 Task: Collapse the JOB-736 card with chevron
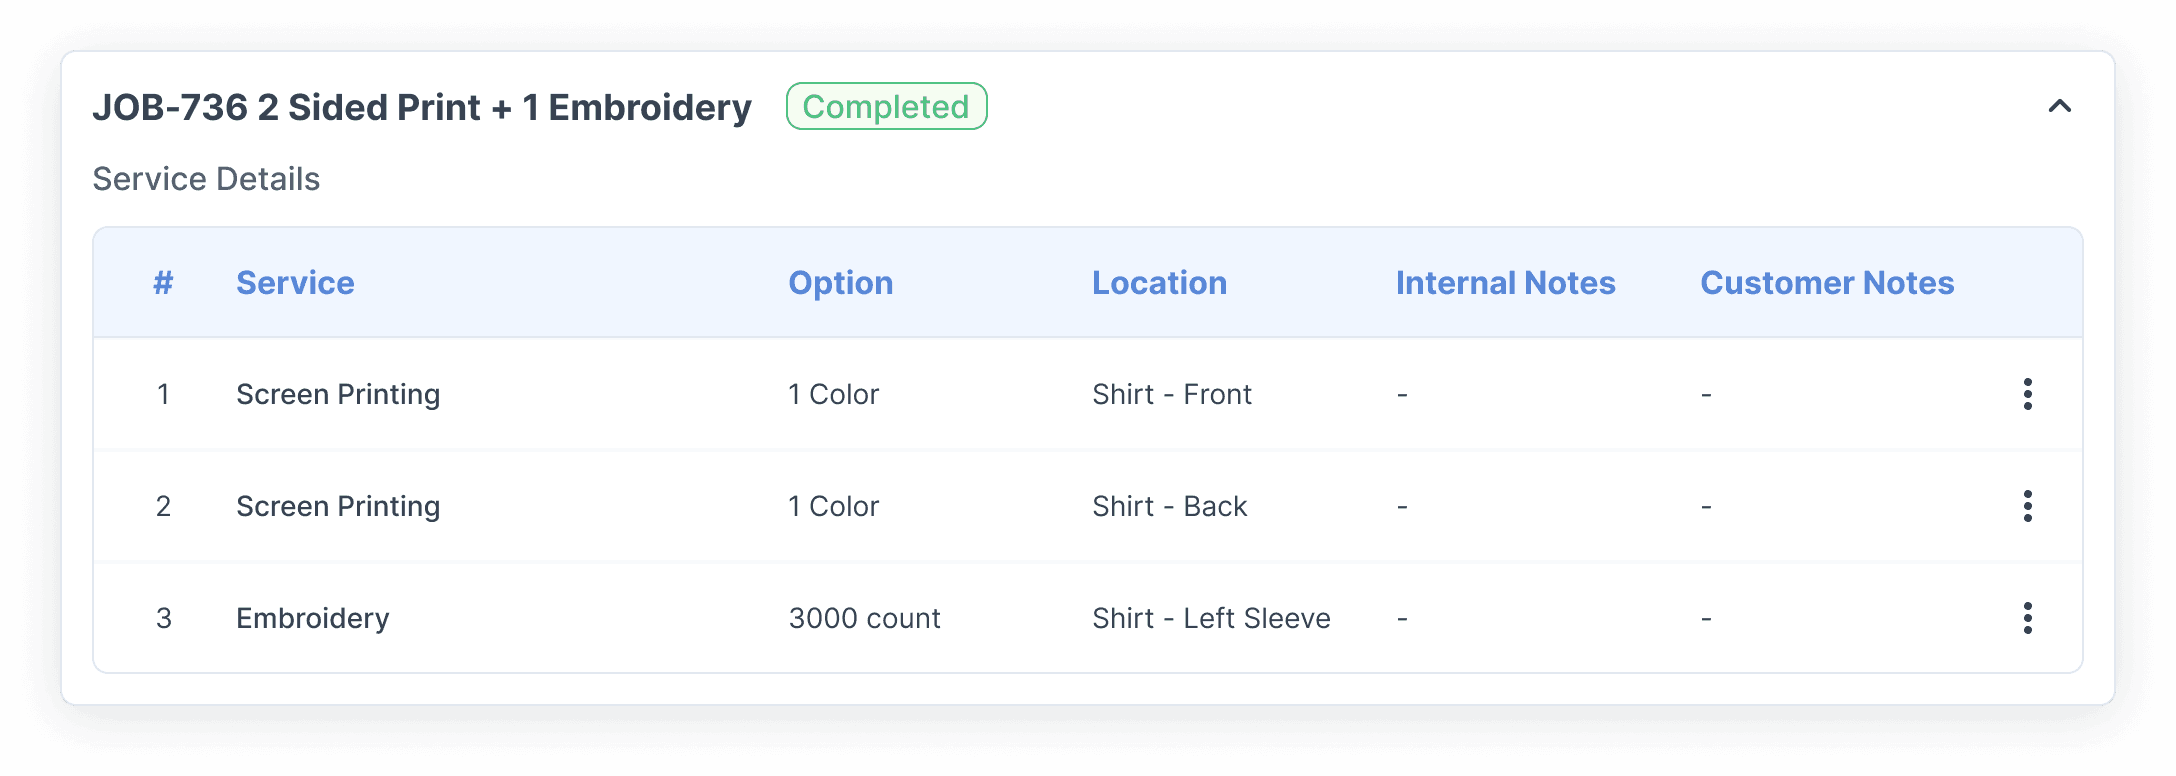(x=2059, y=106)
